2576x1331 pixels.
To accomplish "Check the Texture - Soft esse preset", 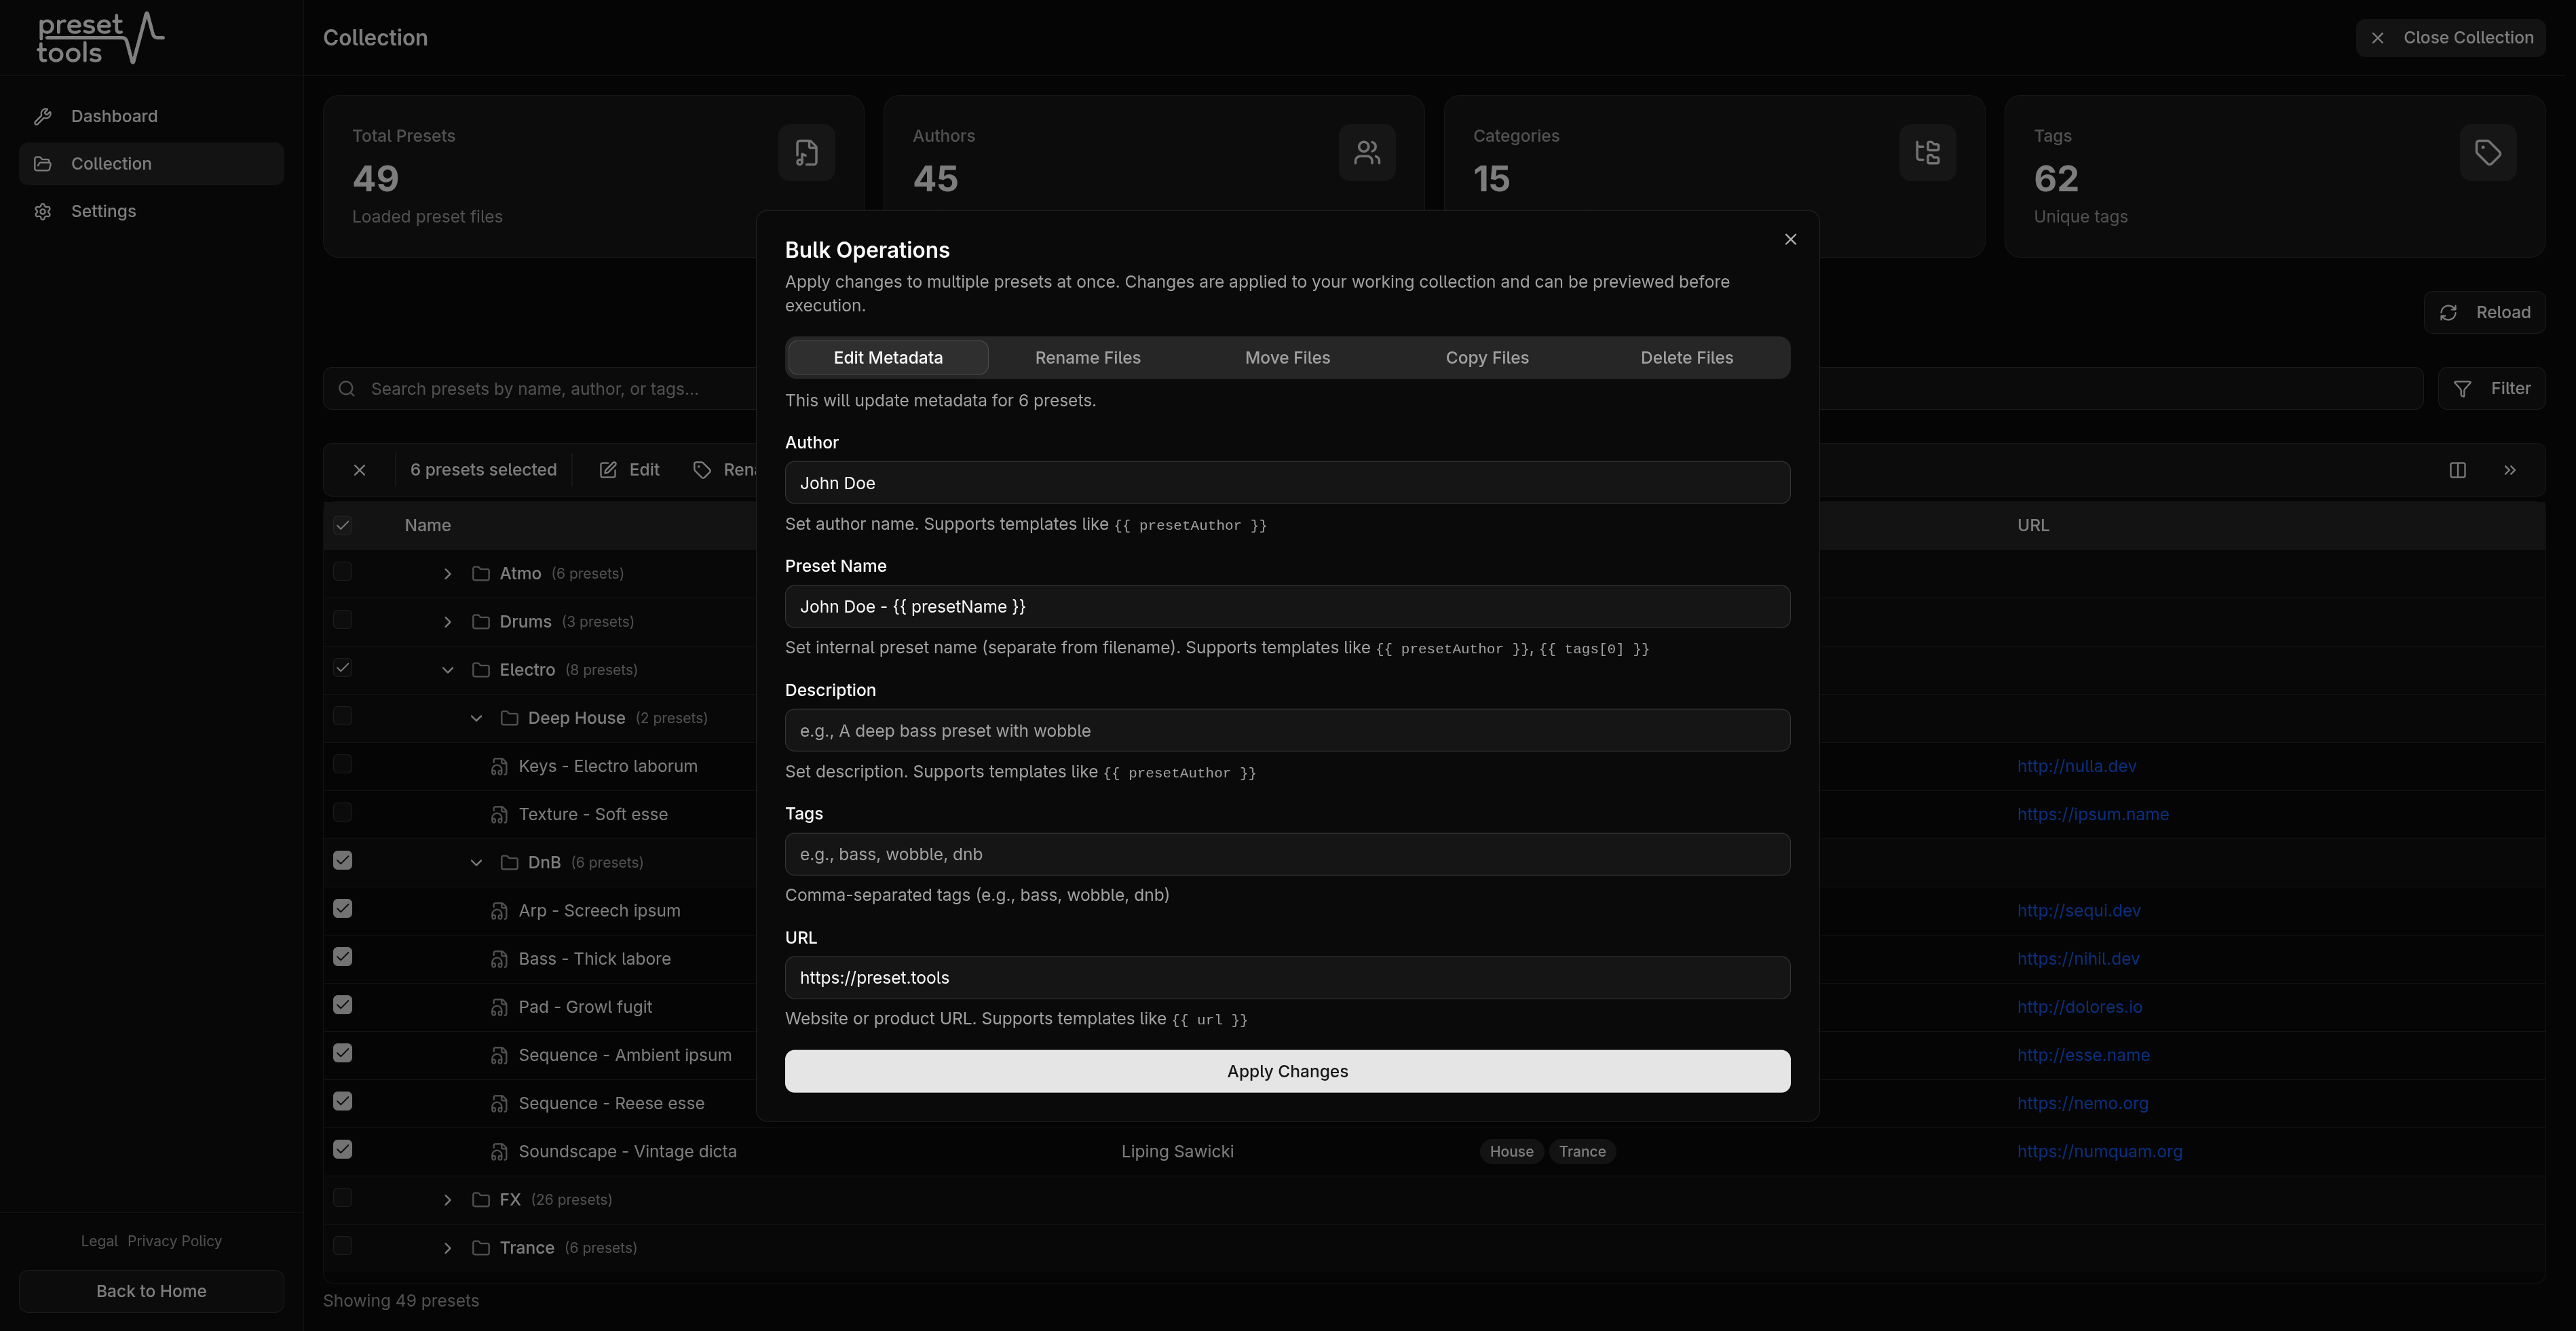I will [x=343, y=812].
